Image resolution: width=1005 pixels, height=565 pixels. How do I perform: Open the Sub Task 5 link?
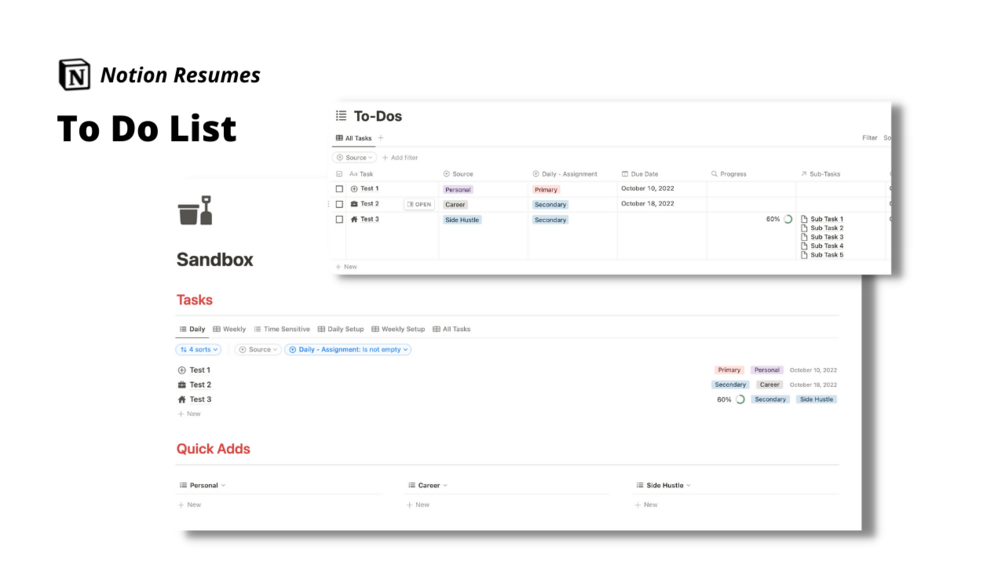[827, 255]
